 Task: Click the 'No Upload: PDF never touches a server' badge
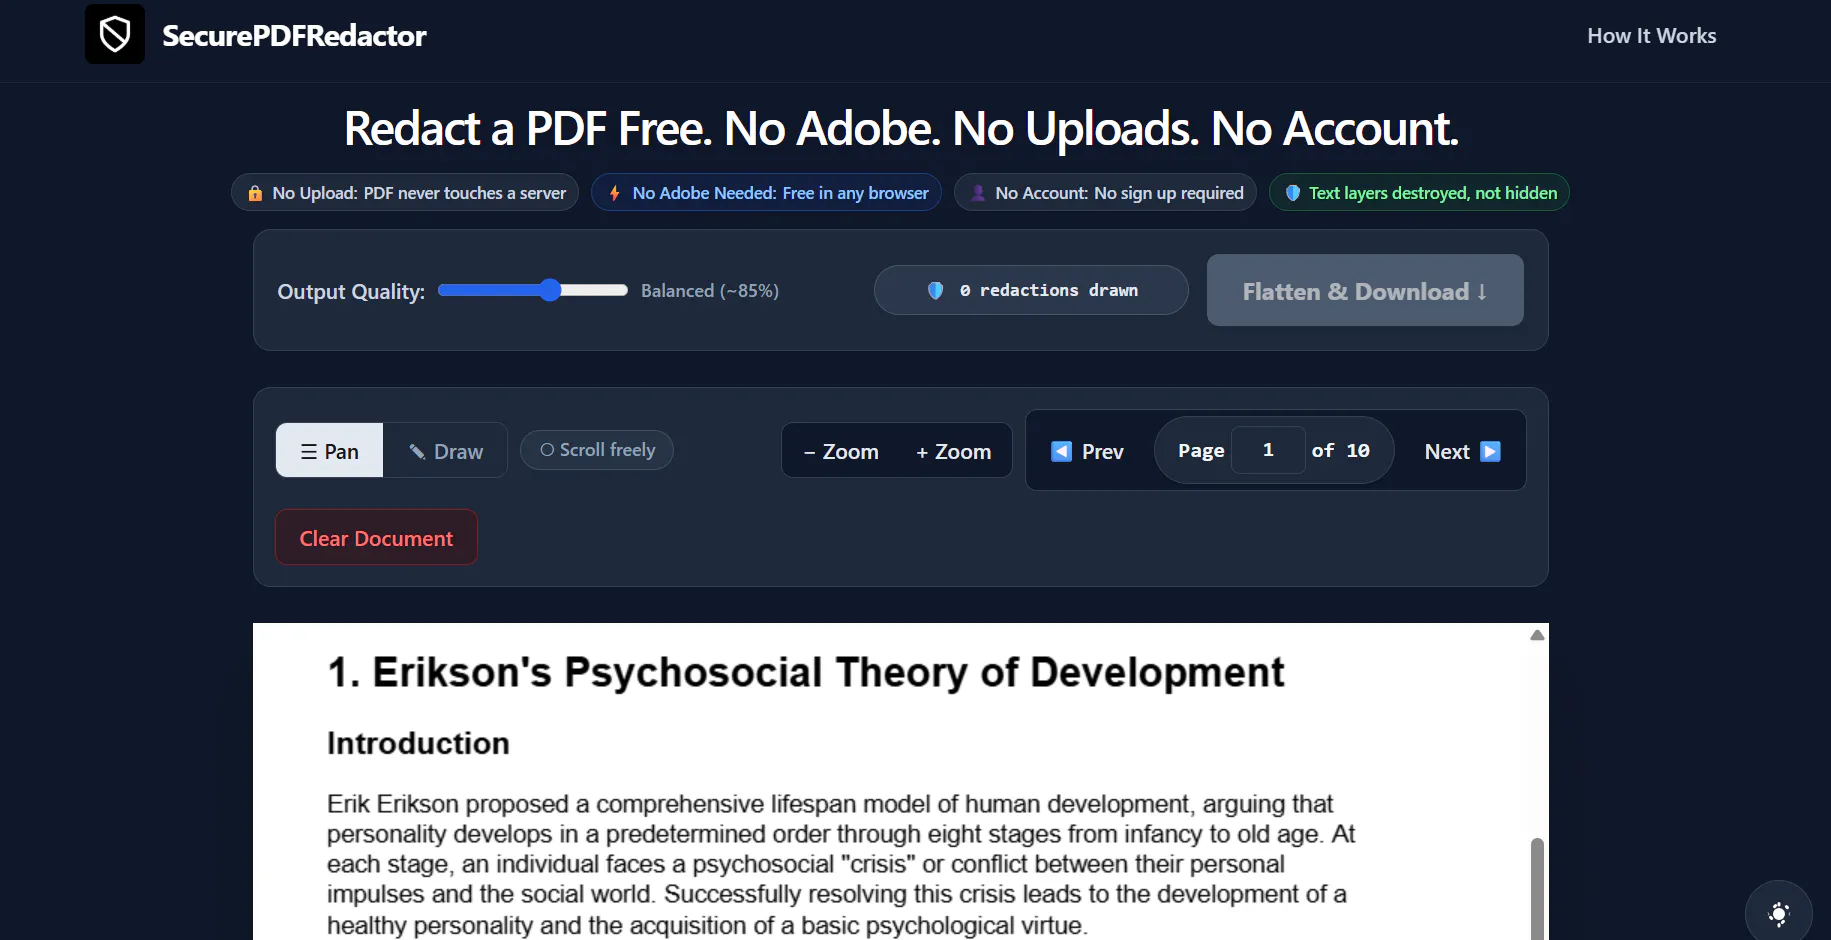coord(405,193)
